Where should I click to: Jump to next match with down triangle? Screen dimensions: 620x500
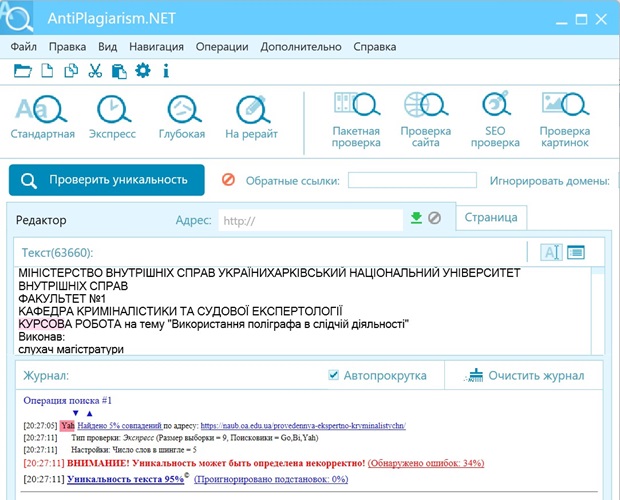76,413
